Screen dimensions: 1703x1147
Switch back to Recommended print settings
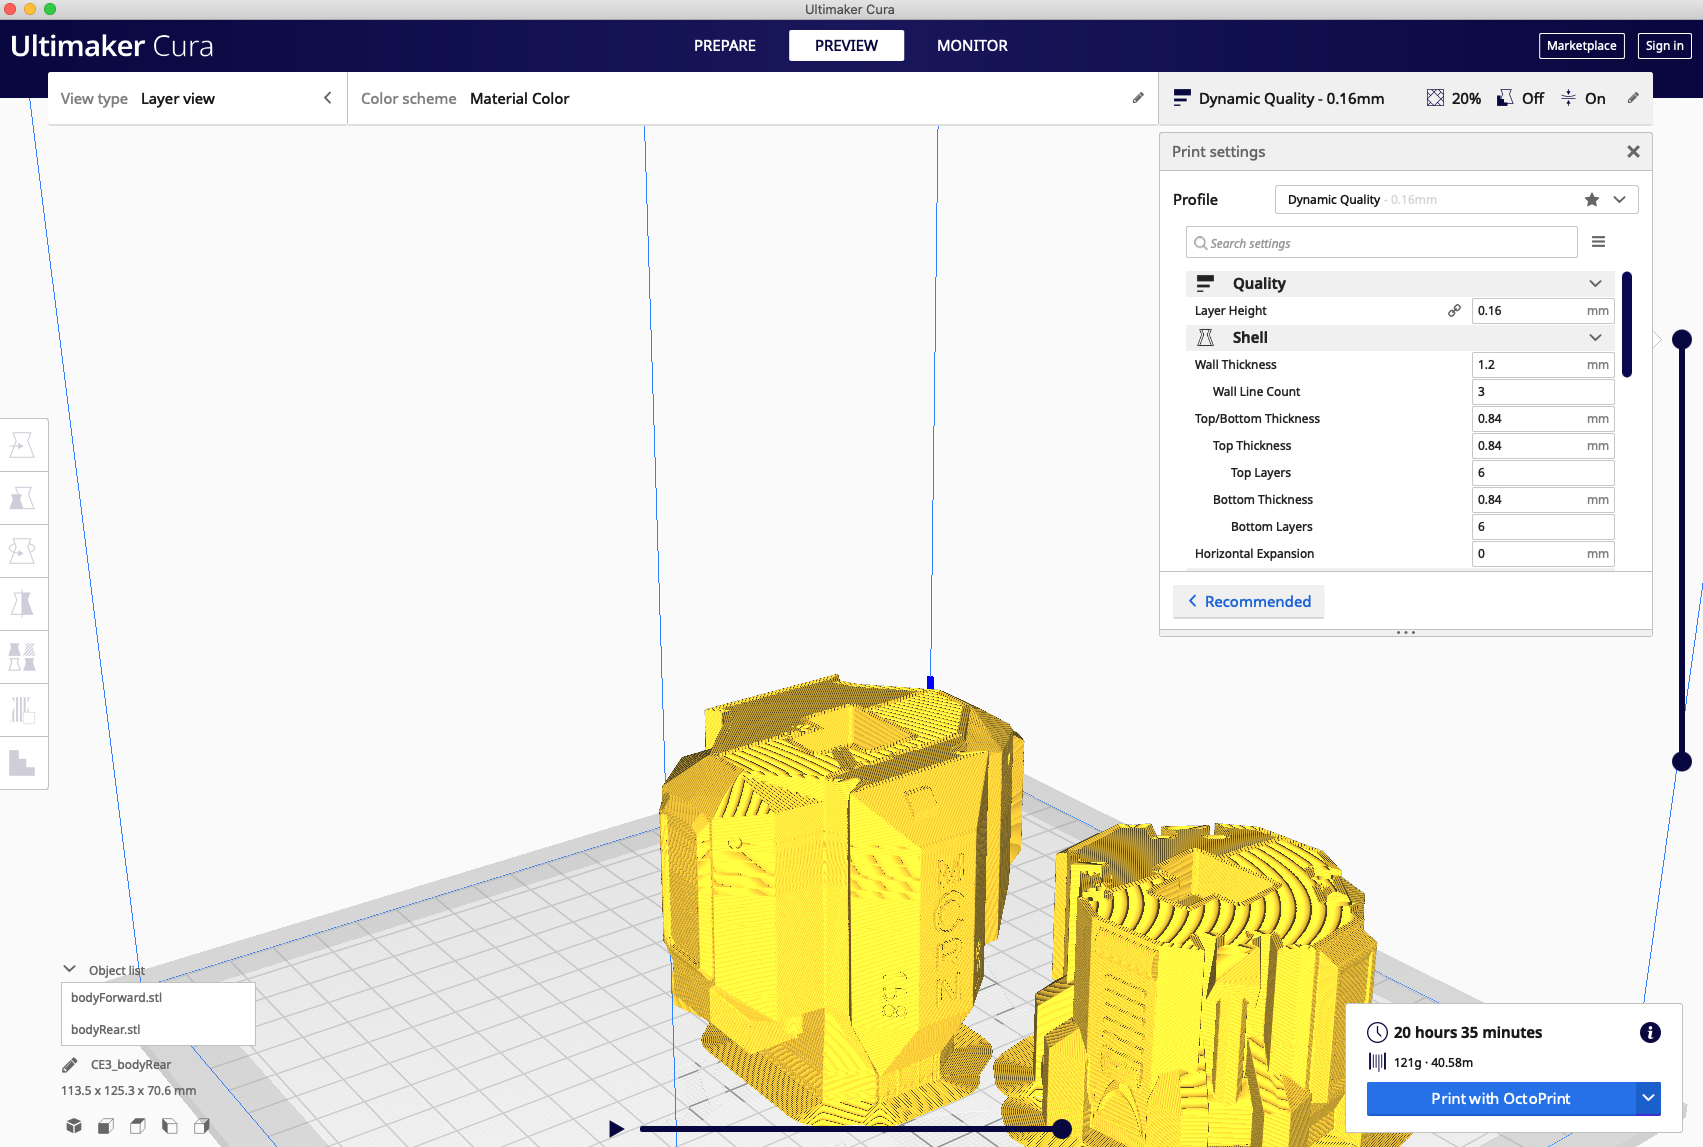[x=1248, y=601]
